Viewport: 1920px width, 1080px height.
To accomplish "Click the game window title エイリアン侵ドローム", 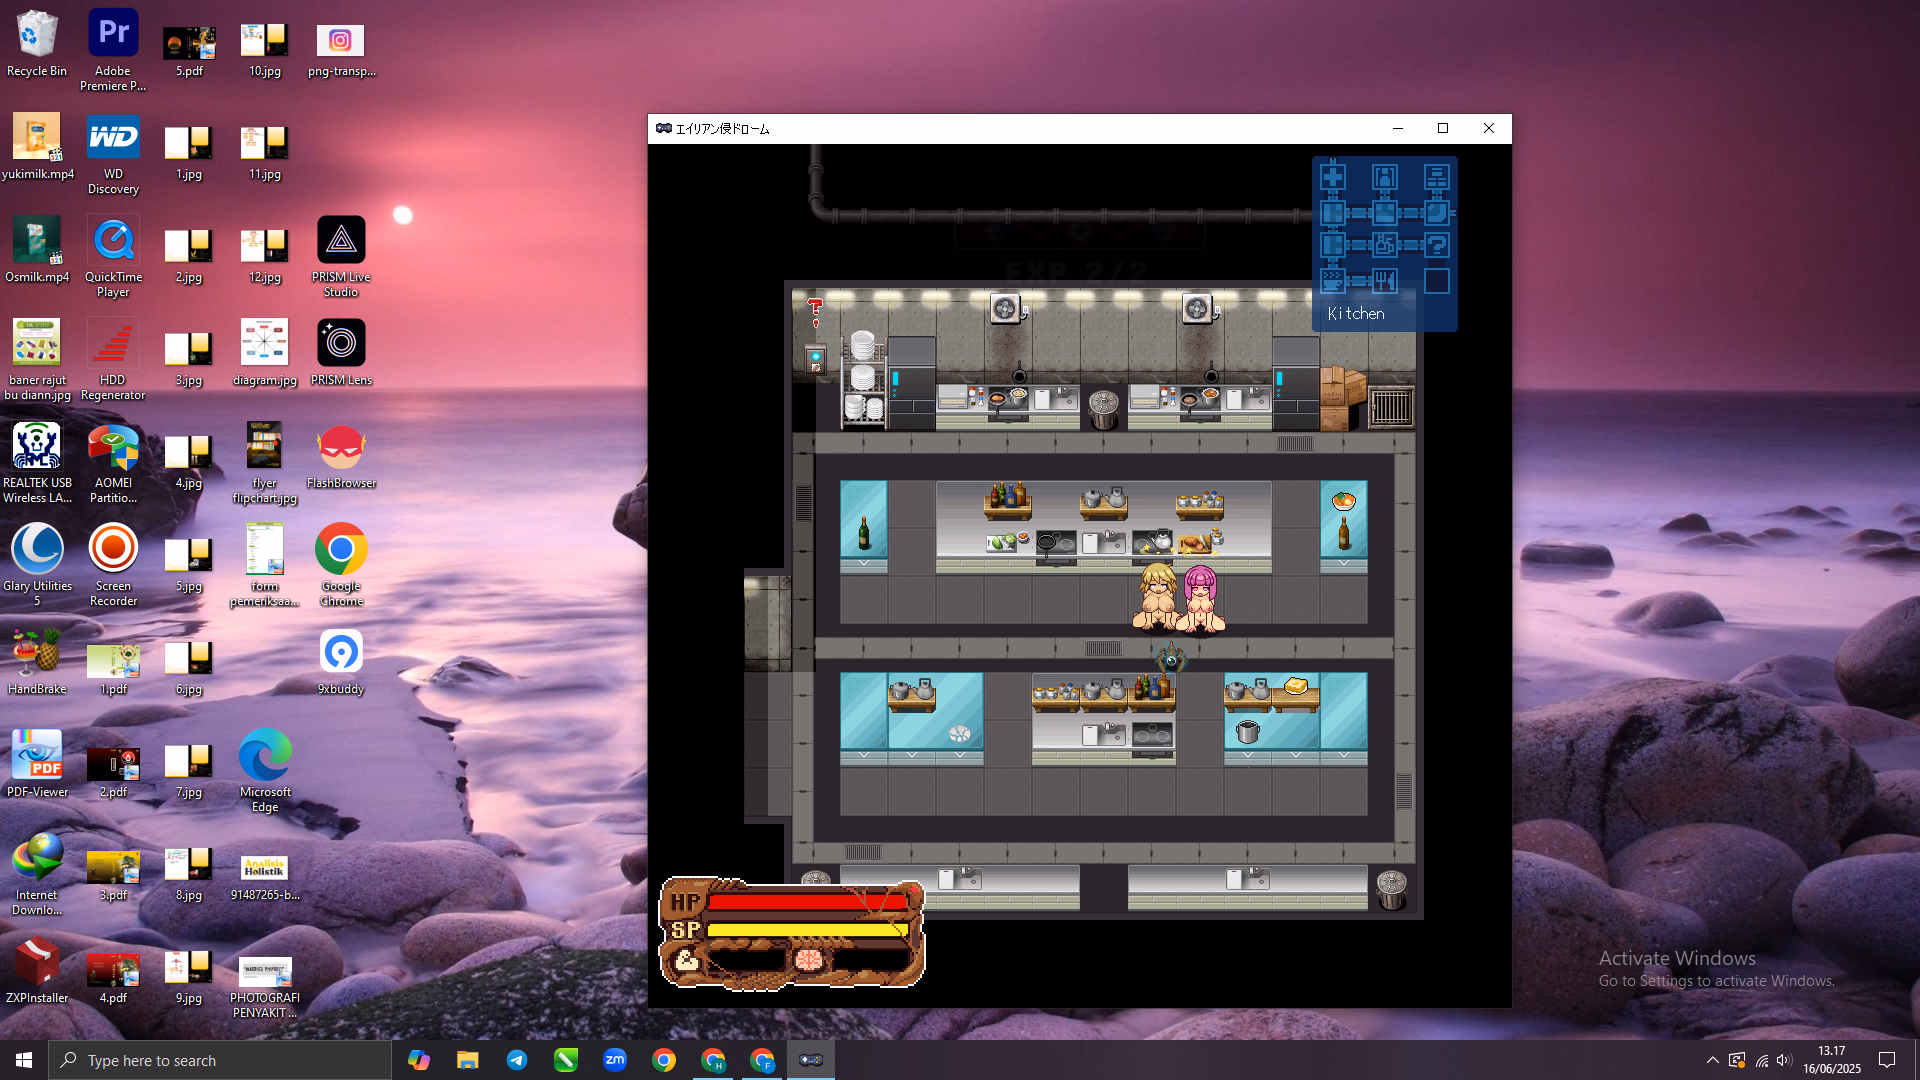I will [723, 129].
